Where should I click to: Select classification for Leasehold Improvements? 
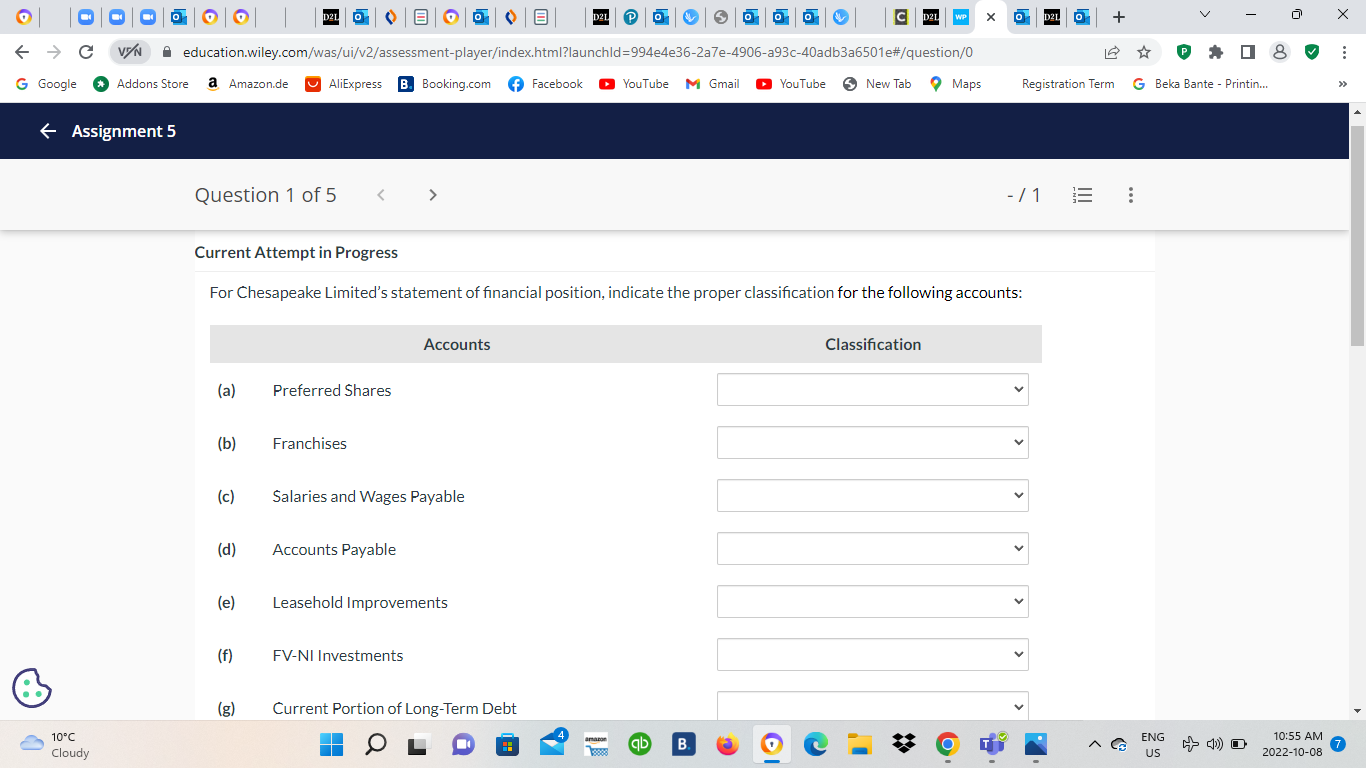click(x=873, y=602)
